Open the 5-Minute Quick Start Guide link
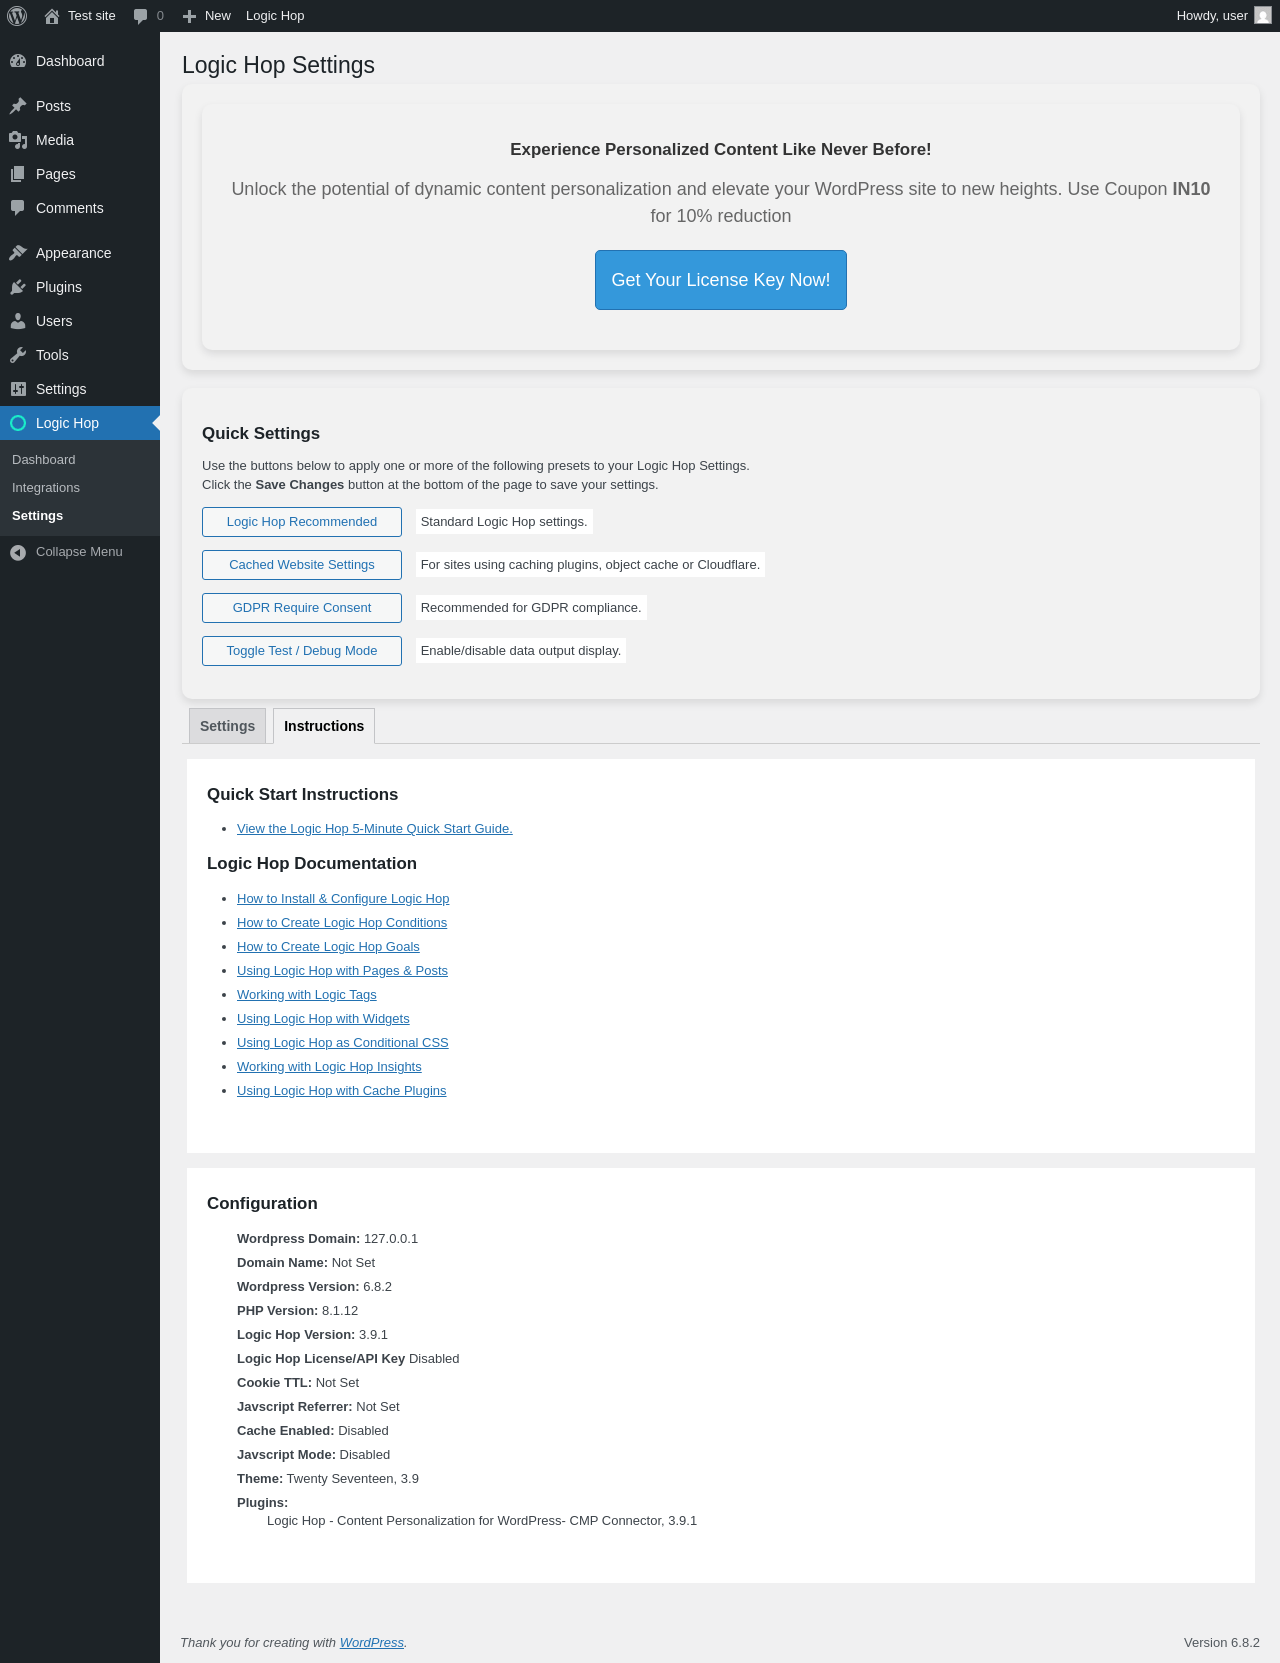Image resolution: width=1280 pixels, height=1663 pixels. (375, 829)
